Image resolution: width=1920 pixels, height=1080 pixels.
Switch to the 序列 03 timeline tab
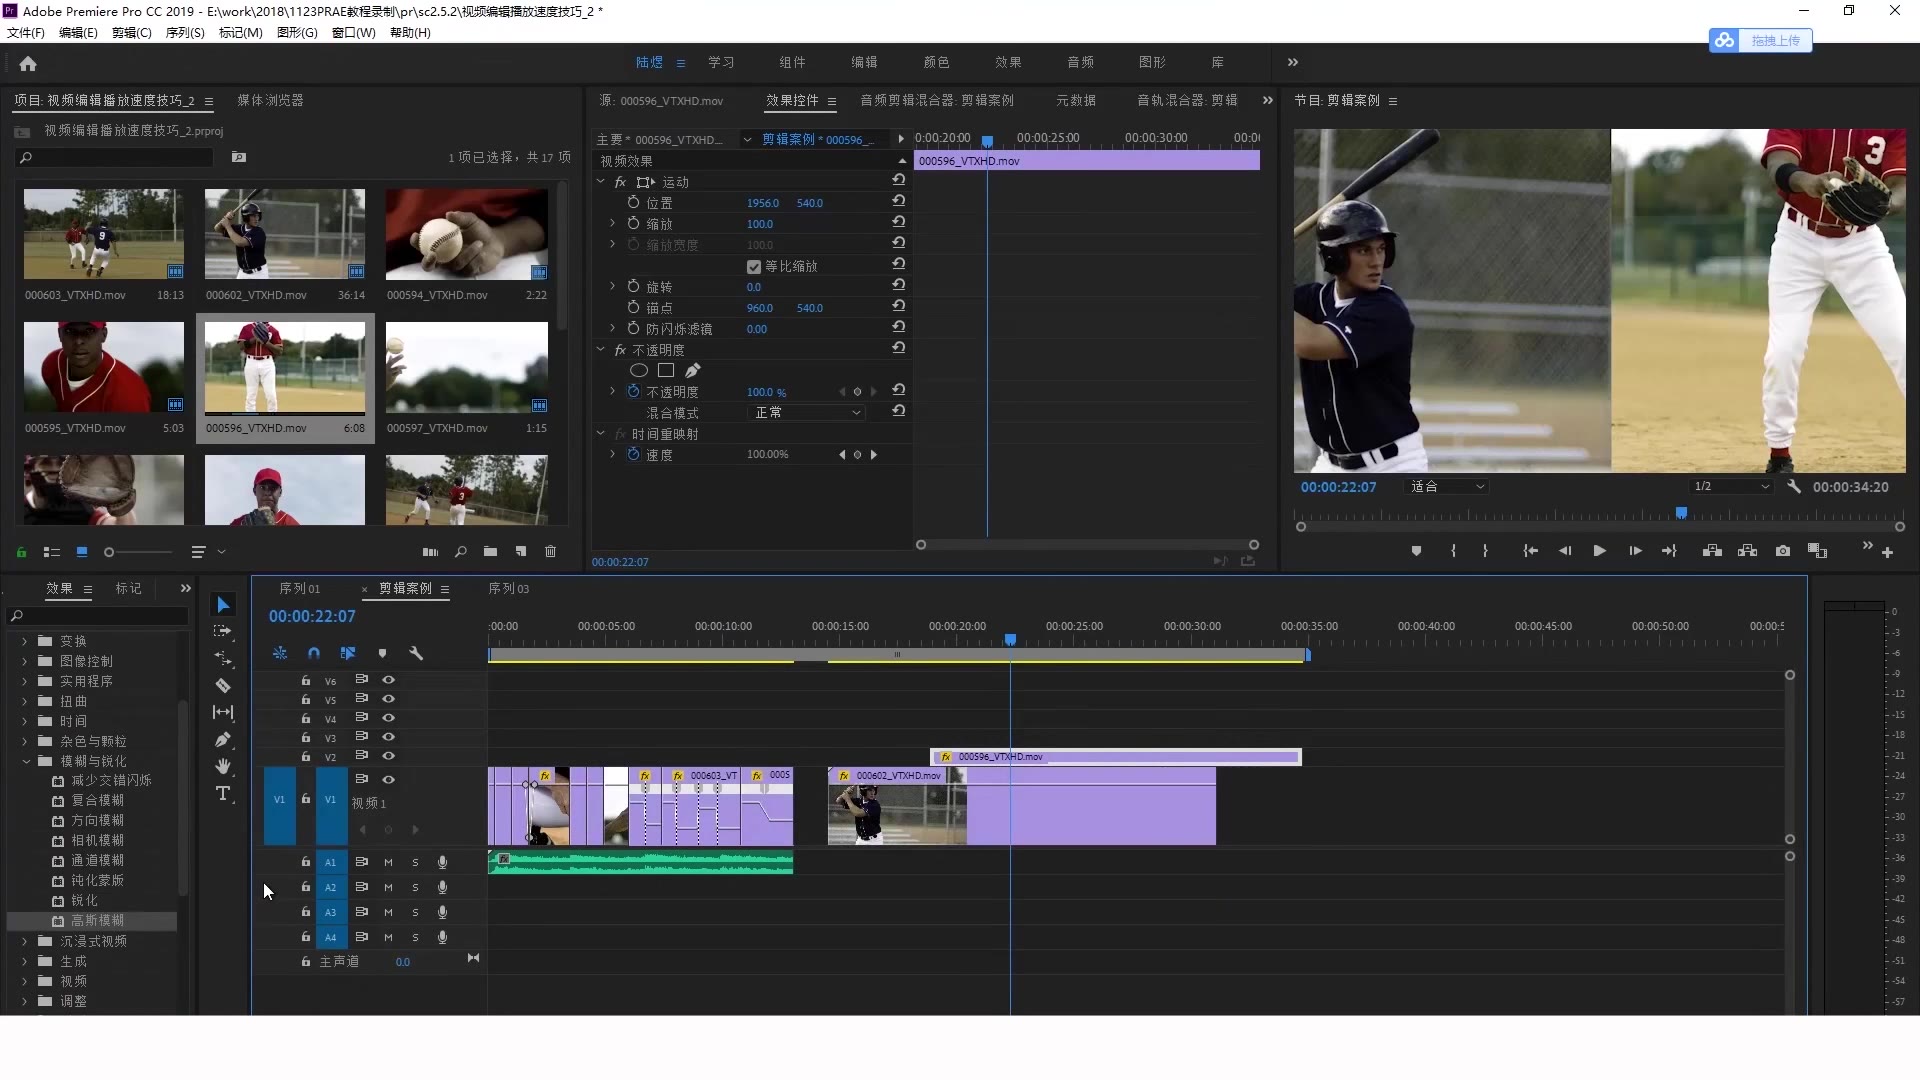(508, 589)
